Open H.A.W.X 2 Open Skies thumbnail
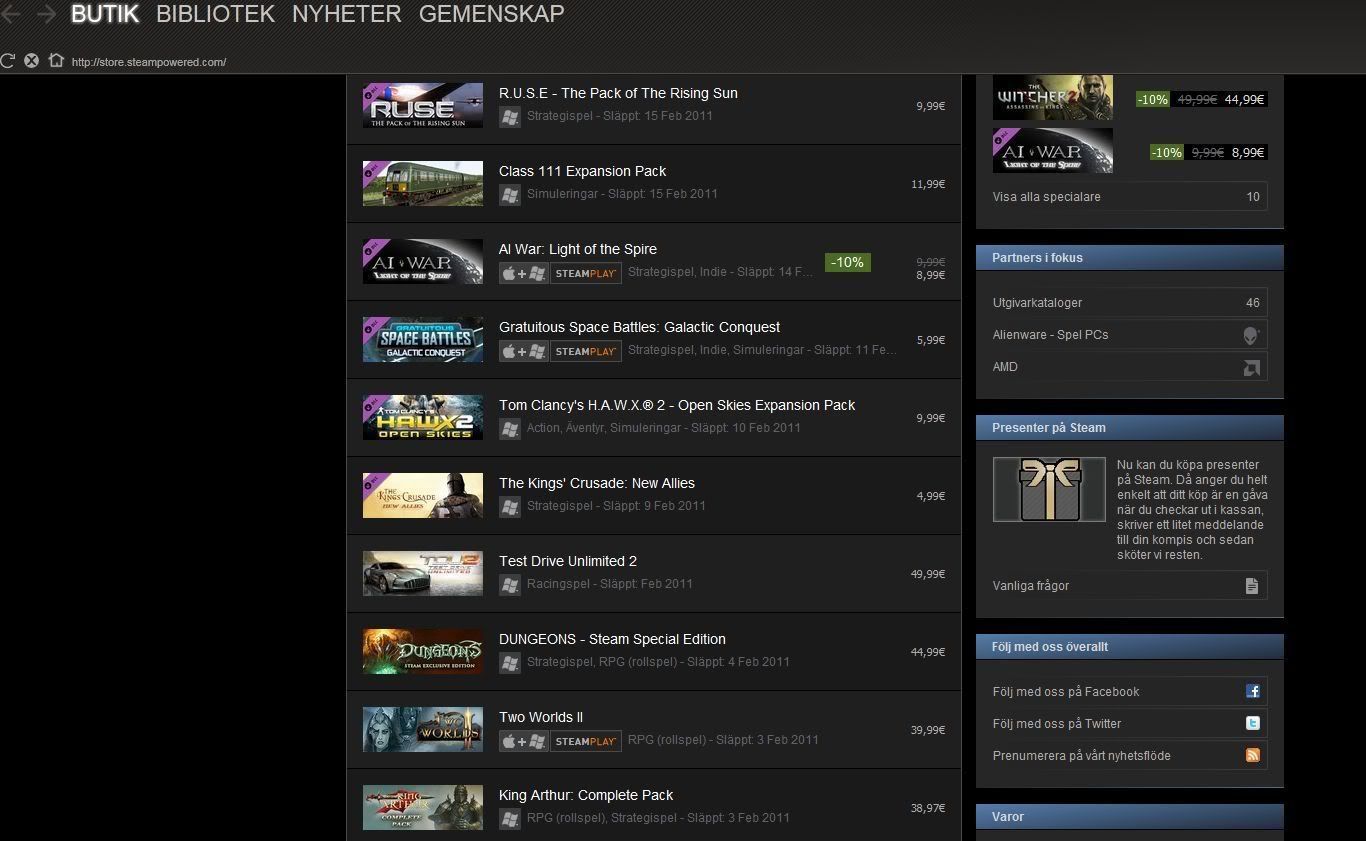This screenshot has width=1366, height=841. pyautogui.click(x=423, y=417)
